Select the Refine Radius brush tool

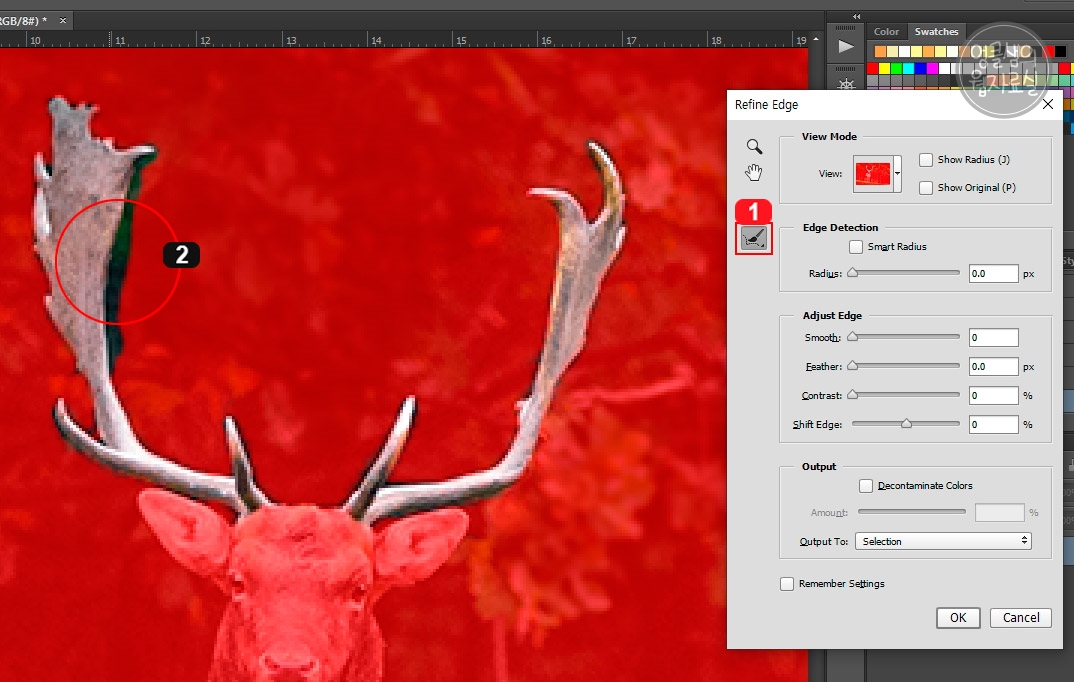click(753, 239)
